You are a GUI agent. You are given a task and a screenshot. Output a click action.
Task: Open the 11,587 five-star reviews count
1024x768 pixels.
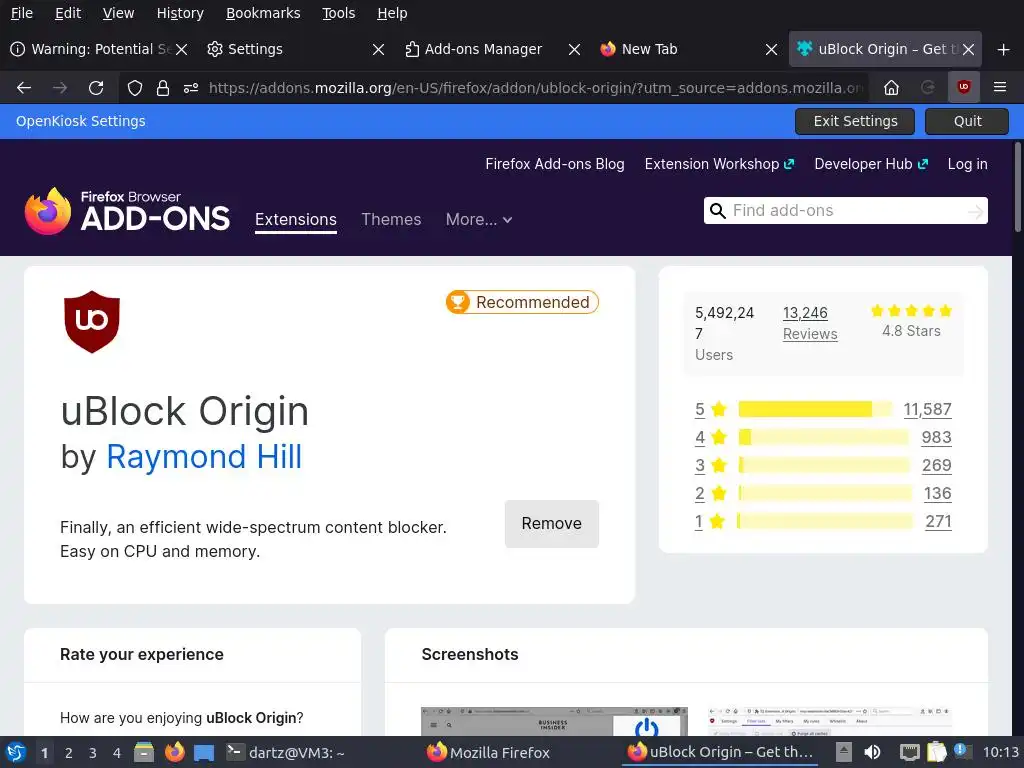click(927, 409)
